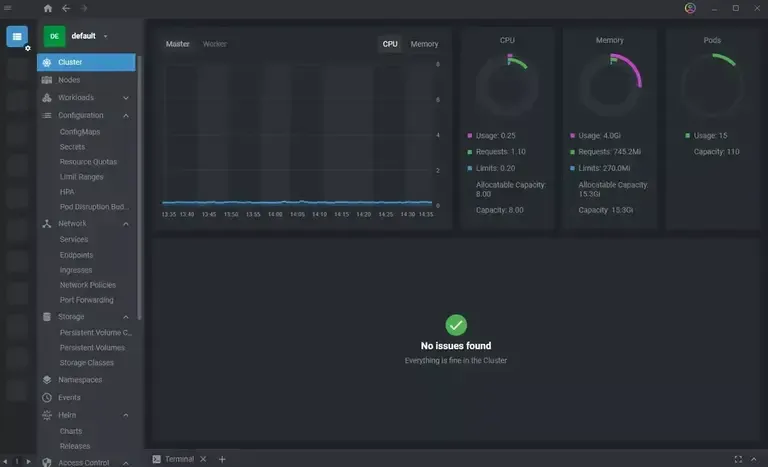Go to home via house icon
The image size is (768, 467).
pos(48,8)
